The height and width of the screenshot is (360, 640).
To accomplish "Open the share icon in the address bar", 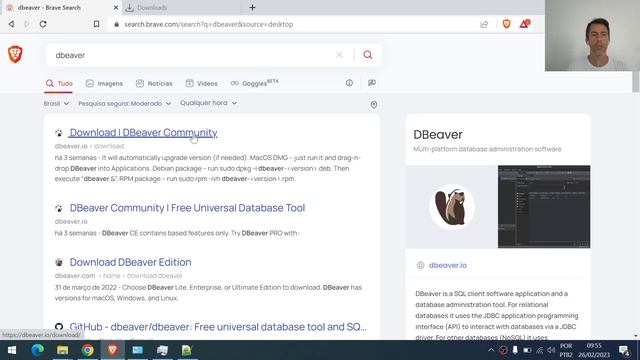I will coord(484,24).
